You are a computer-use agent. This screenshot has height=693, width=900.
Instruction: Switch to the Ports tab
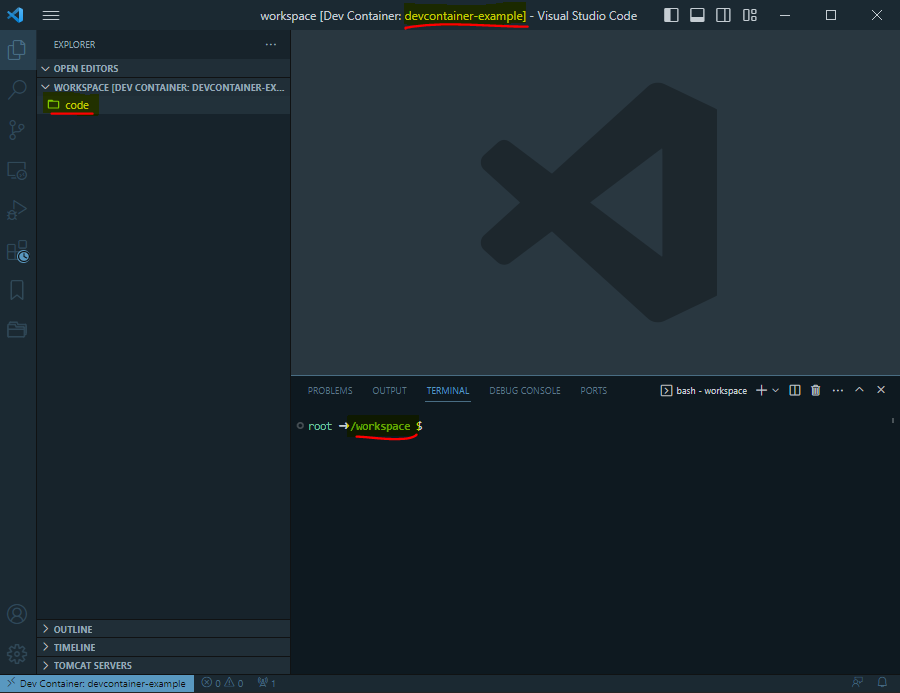point(593,390)
